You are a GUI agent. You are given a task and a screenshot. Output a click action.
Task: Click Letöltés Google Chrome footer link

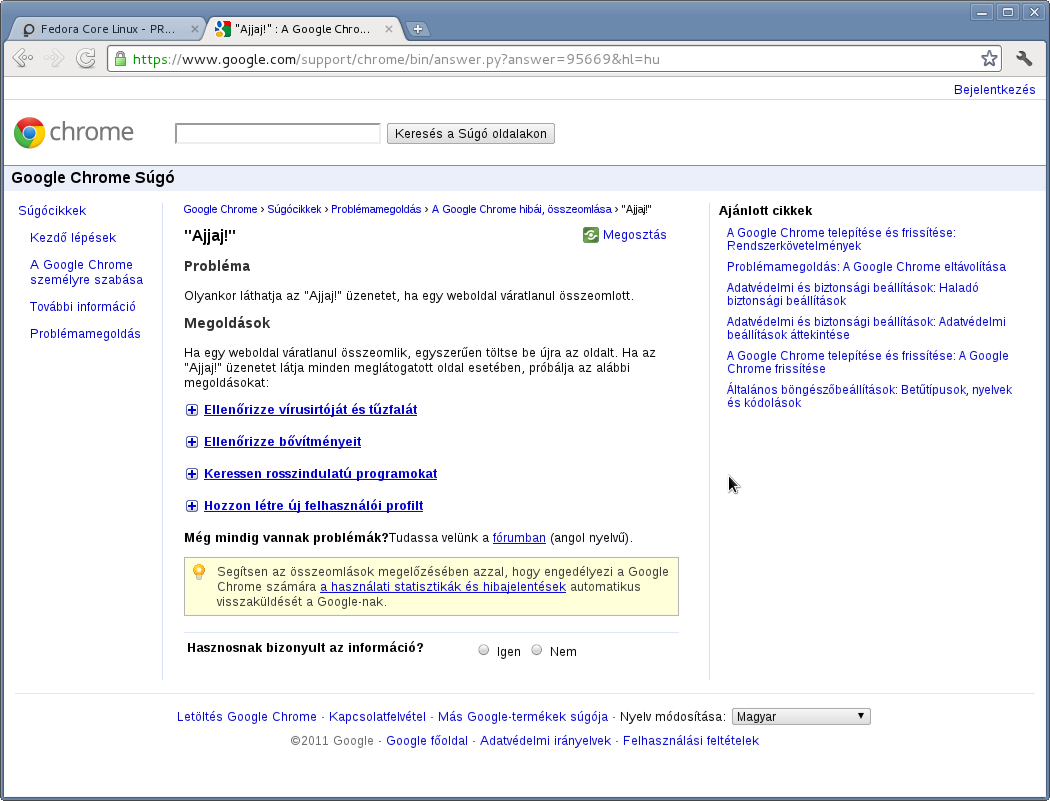246,717
